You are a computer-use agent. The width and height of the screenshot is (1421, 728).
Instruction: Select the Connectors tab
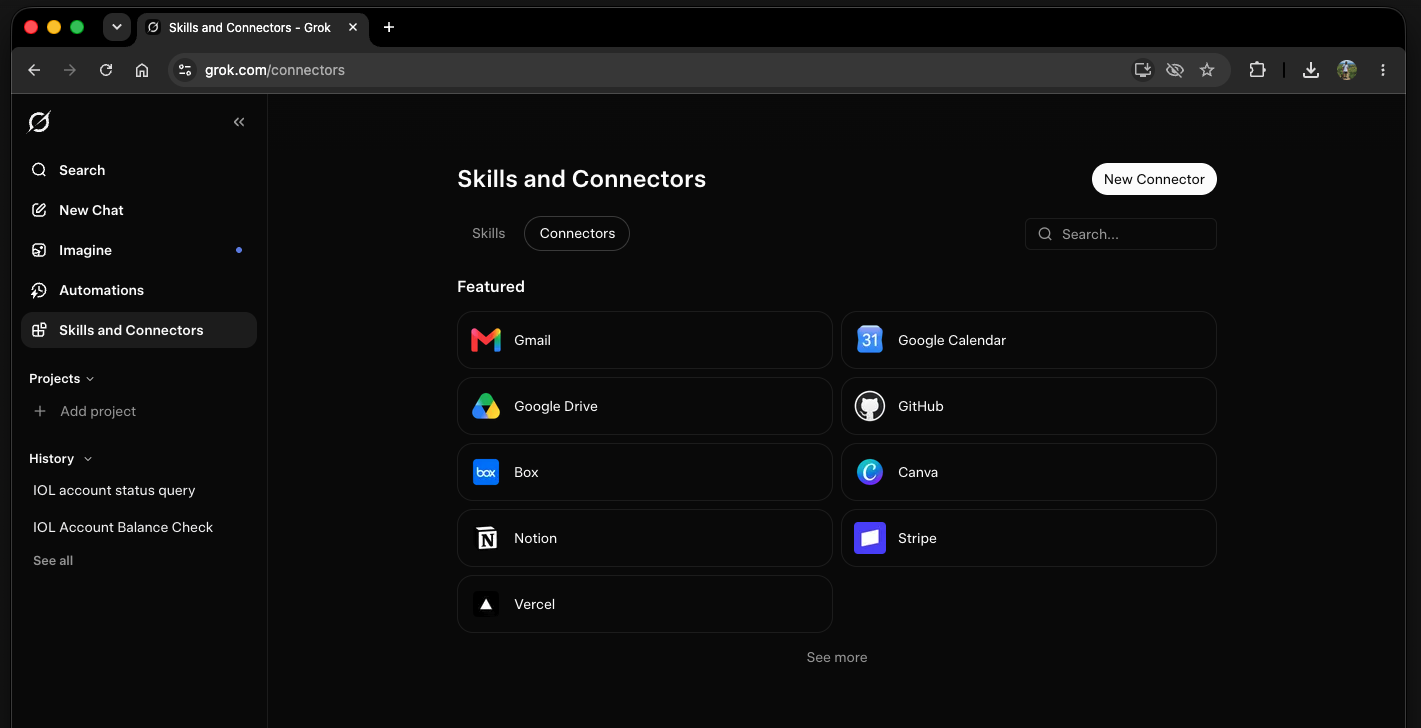[577, 233]
